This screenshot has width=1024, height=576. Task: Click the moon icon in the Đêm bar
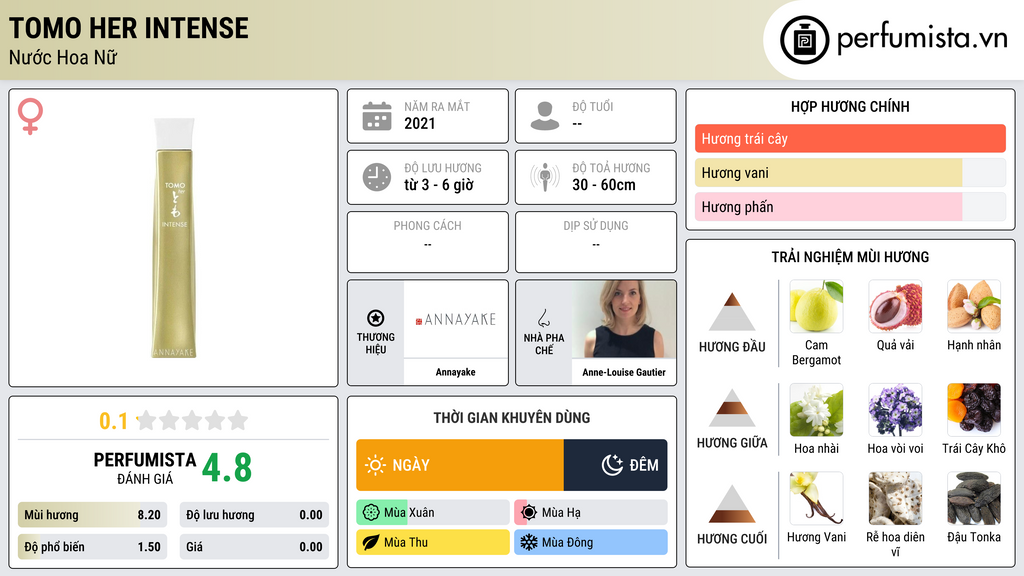[x=612, y=465]
